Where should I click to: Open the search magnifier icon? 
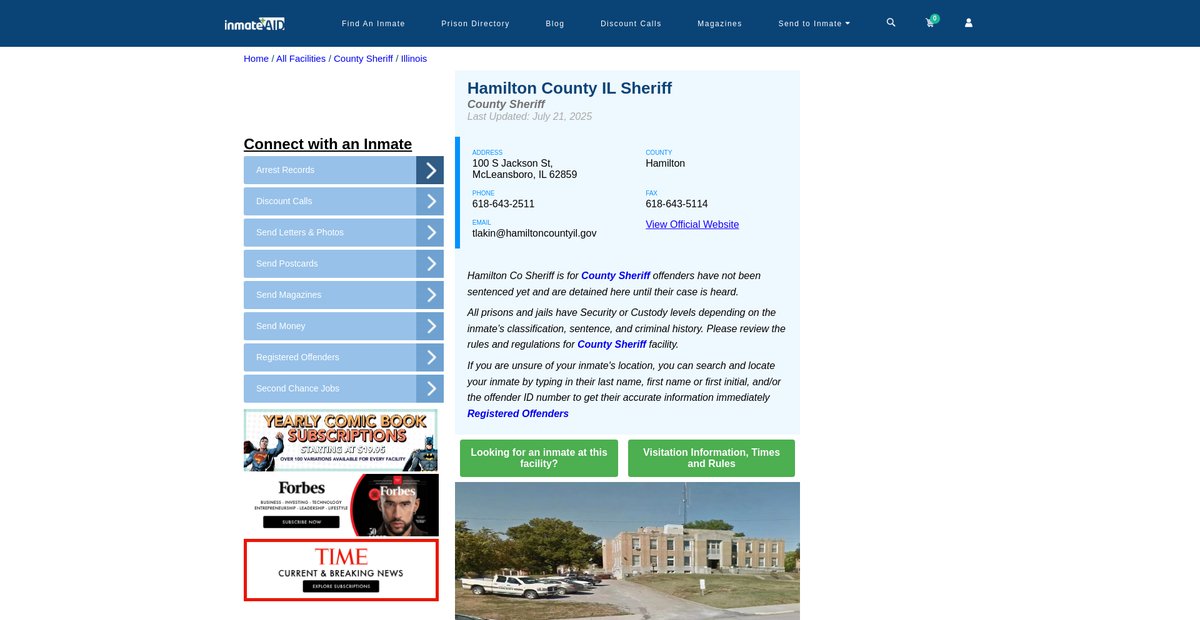tap(891, 22)
